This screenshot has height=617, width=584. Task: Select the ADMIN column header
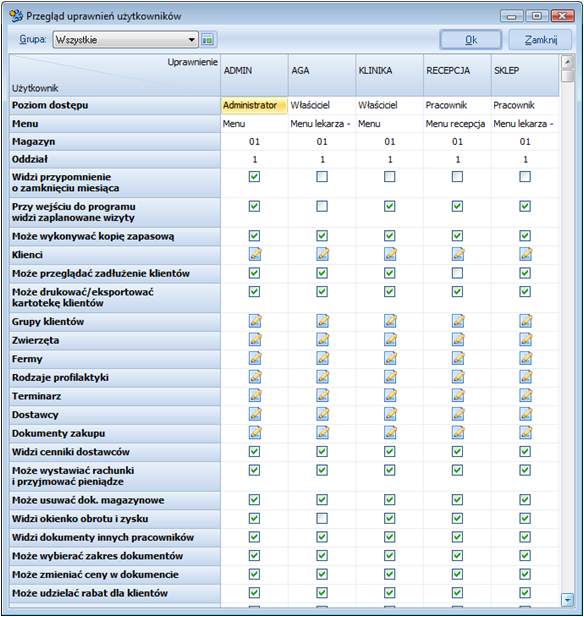(x=254, y=75)
